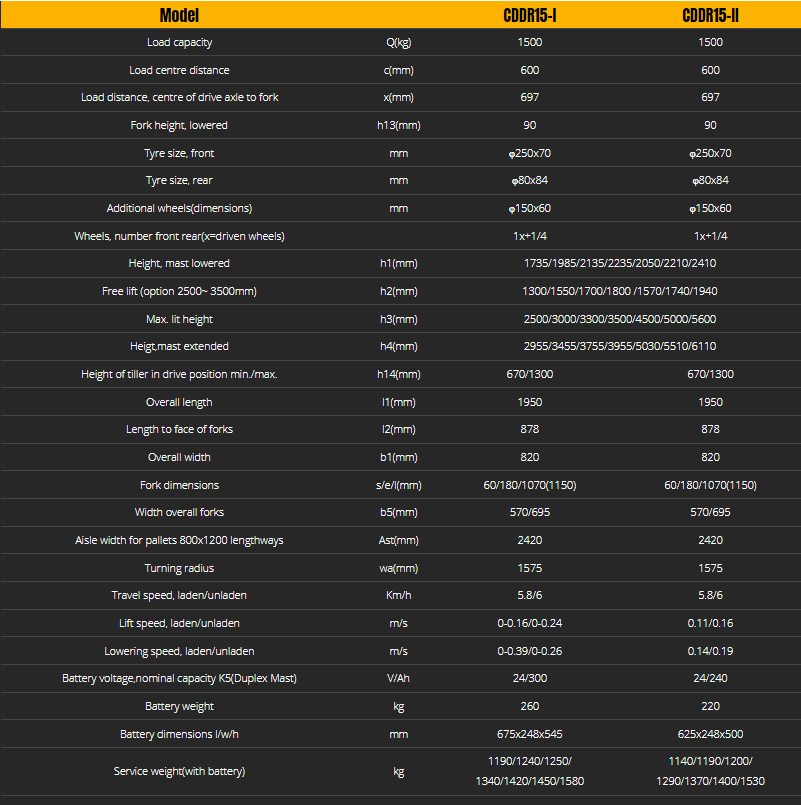Click the Travel speed Km/h unit cell
Viewport: 801px width, 805px height.
(x=398, y=595)
